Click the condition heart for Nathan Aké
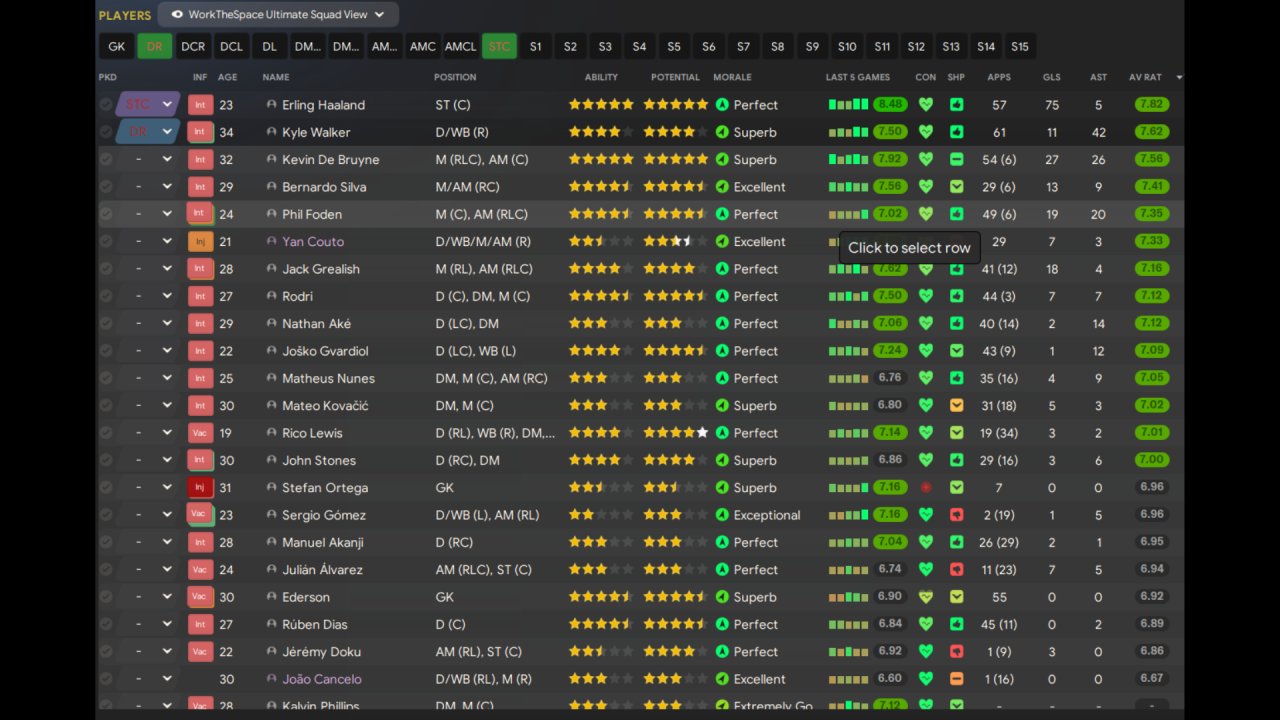The image size is (1280, 720). pos(926,324)
